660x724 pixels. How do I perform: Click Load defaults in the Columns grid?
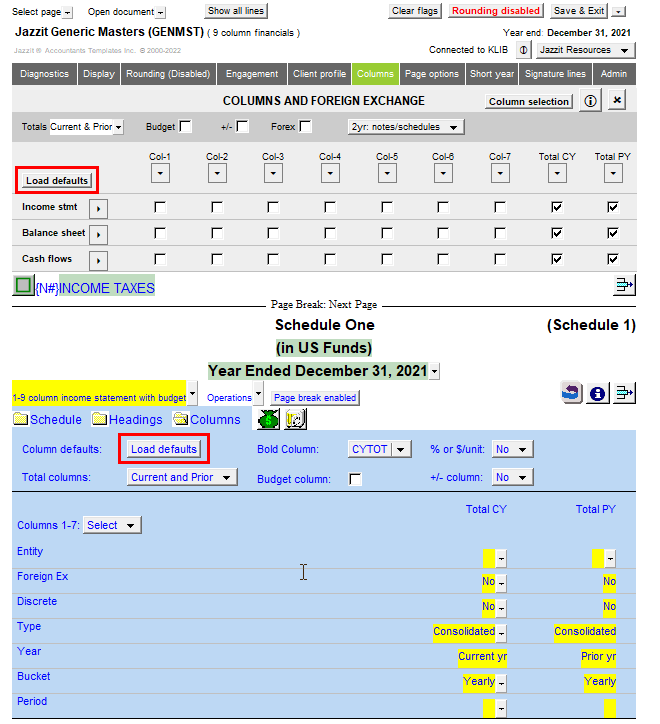57,181
